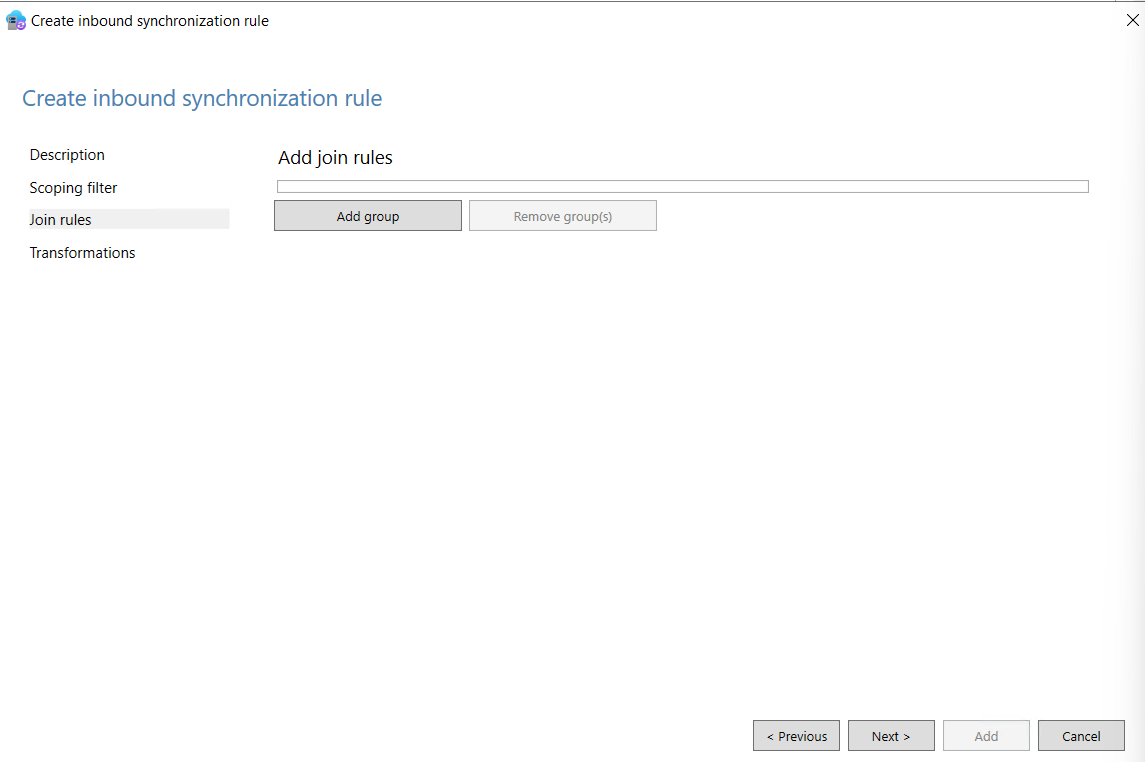Close the Create inbound synchronization rule dialog

point(1132,19)
